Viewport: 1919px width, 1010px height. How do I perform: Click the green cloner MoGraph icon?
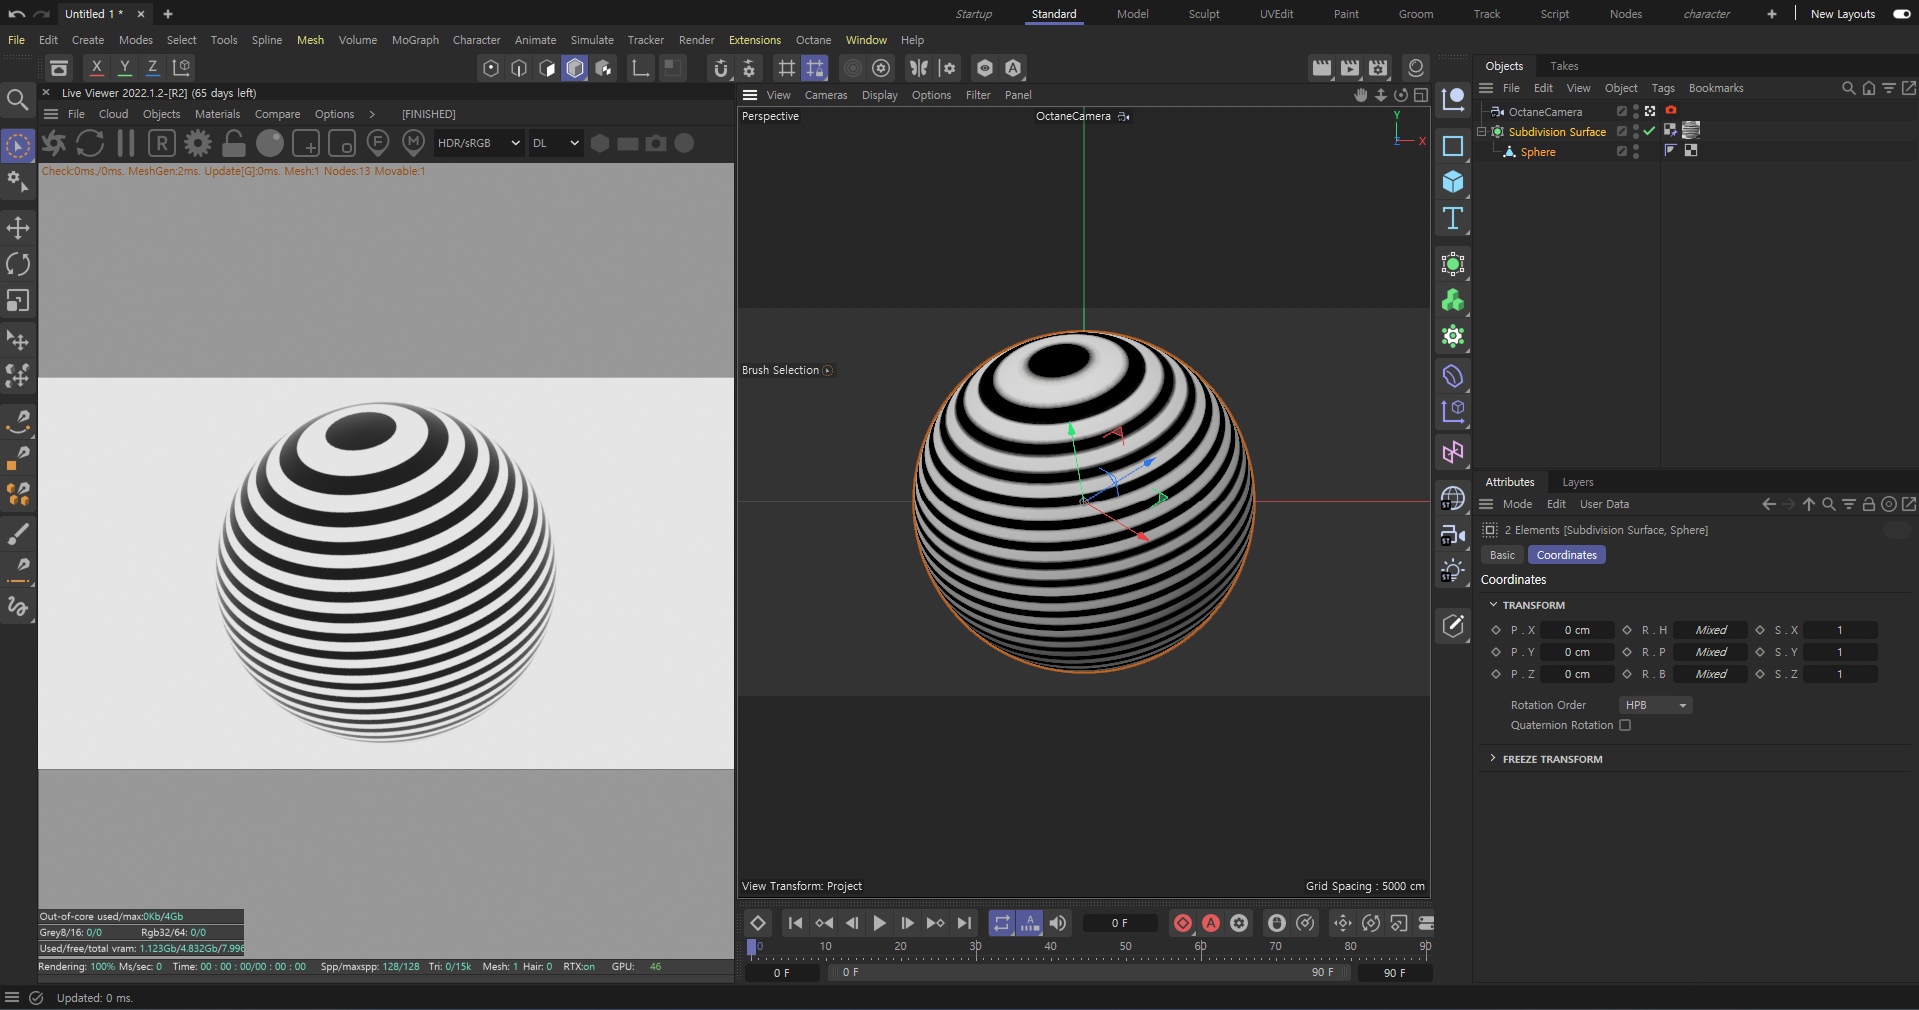[1453, 300]
